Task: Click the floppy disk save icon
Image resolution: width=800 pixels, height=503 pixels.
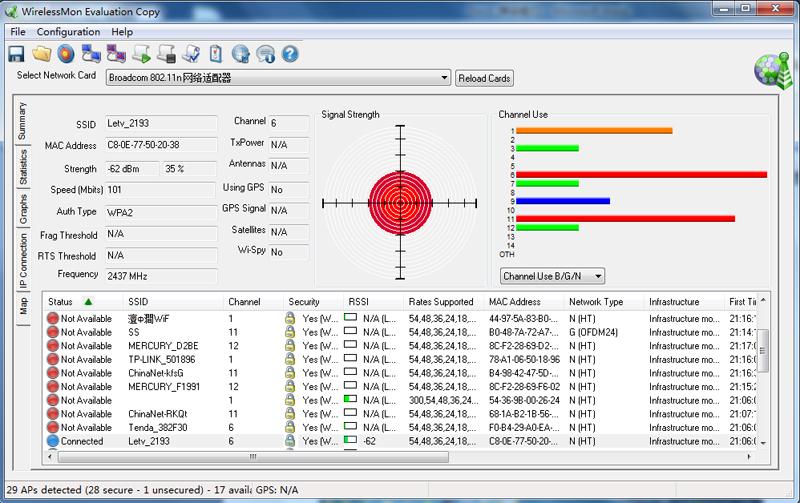Action: click(x=17, y=54)
